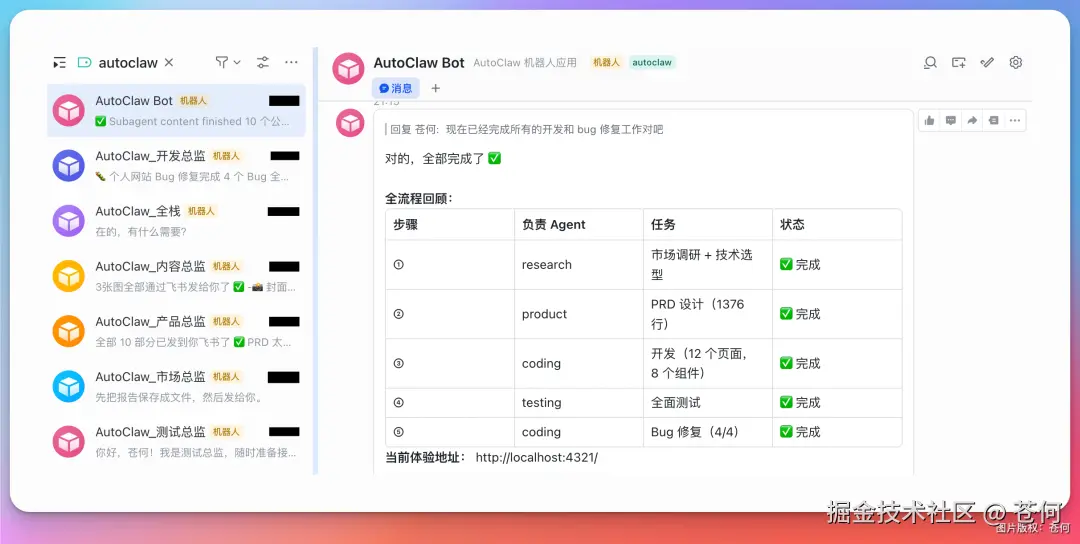Click the AutoClaw Bot title in header
Image resolution: width=1080 pixels, height=544 pixels.
point(419,63)
